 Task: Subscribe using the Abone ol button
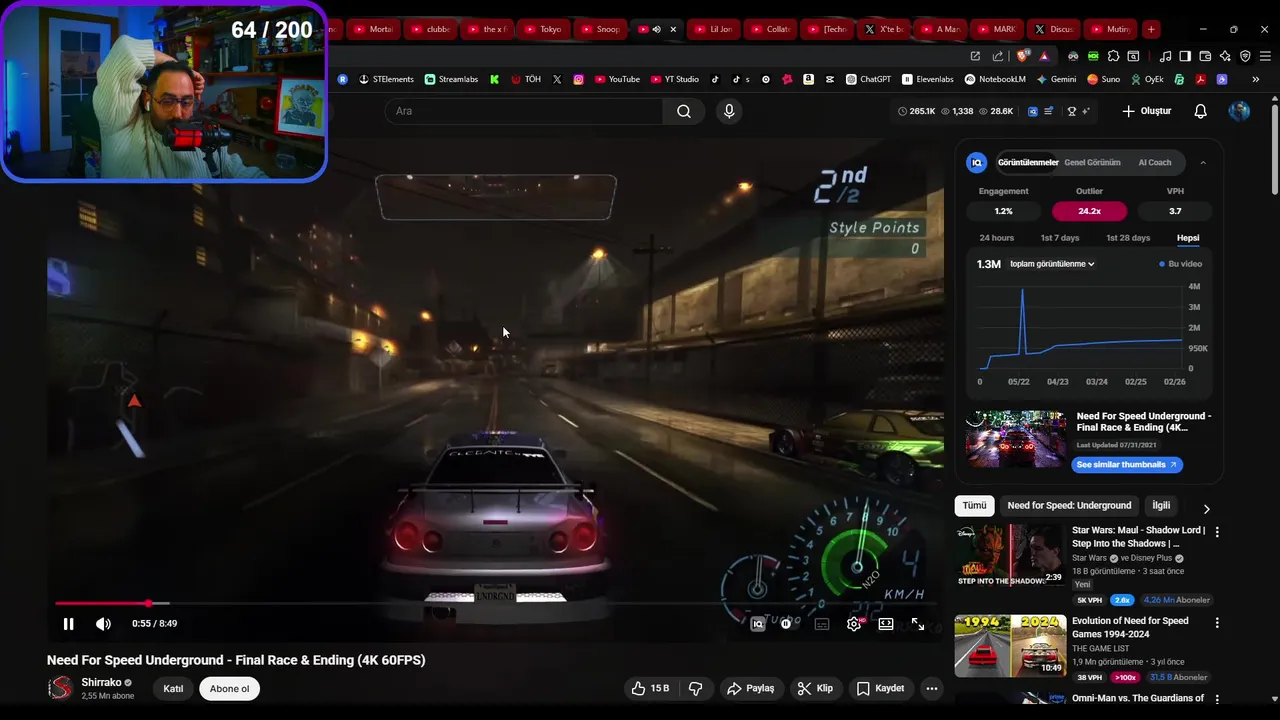(x=229, y=688)
